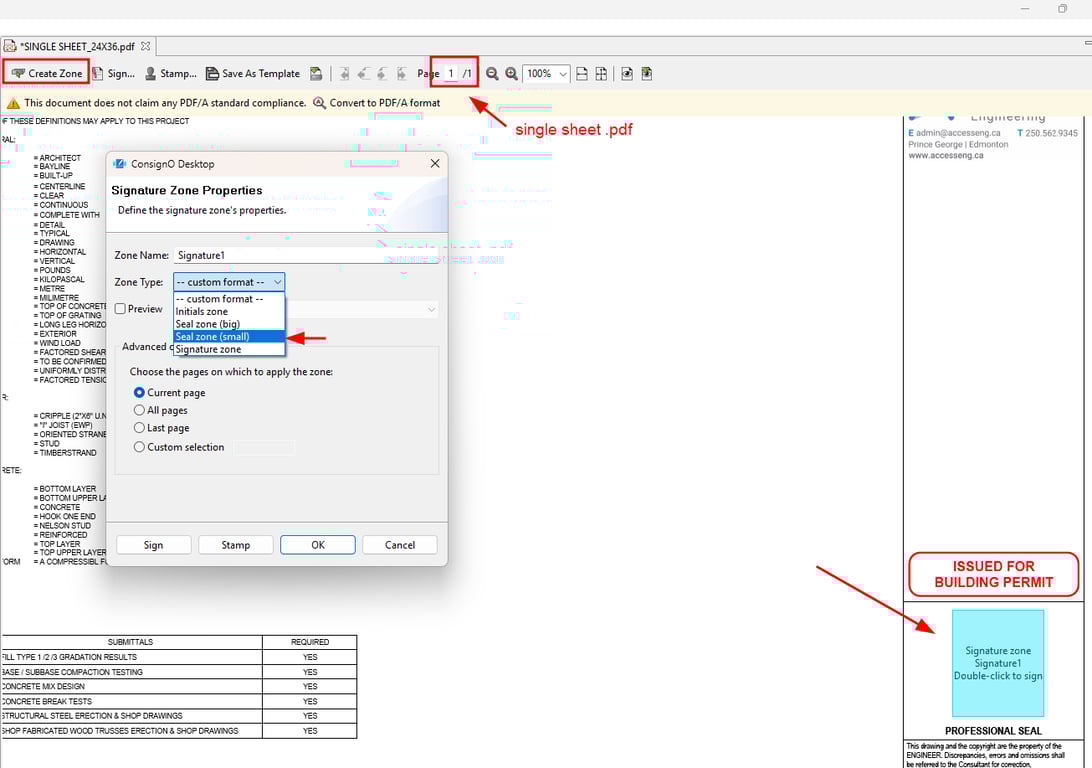Select 'Seal zone (small)' option
1092x768 pixels.
(x=229, y=336)
